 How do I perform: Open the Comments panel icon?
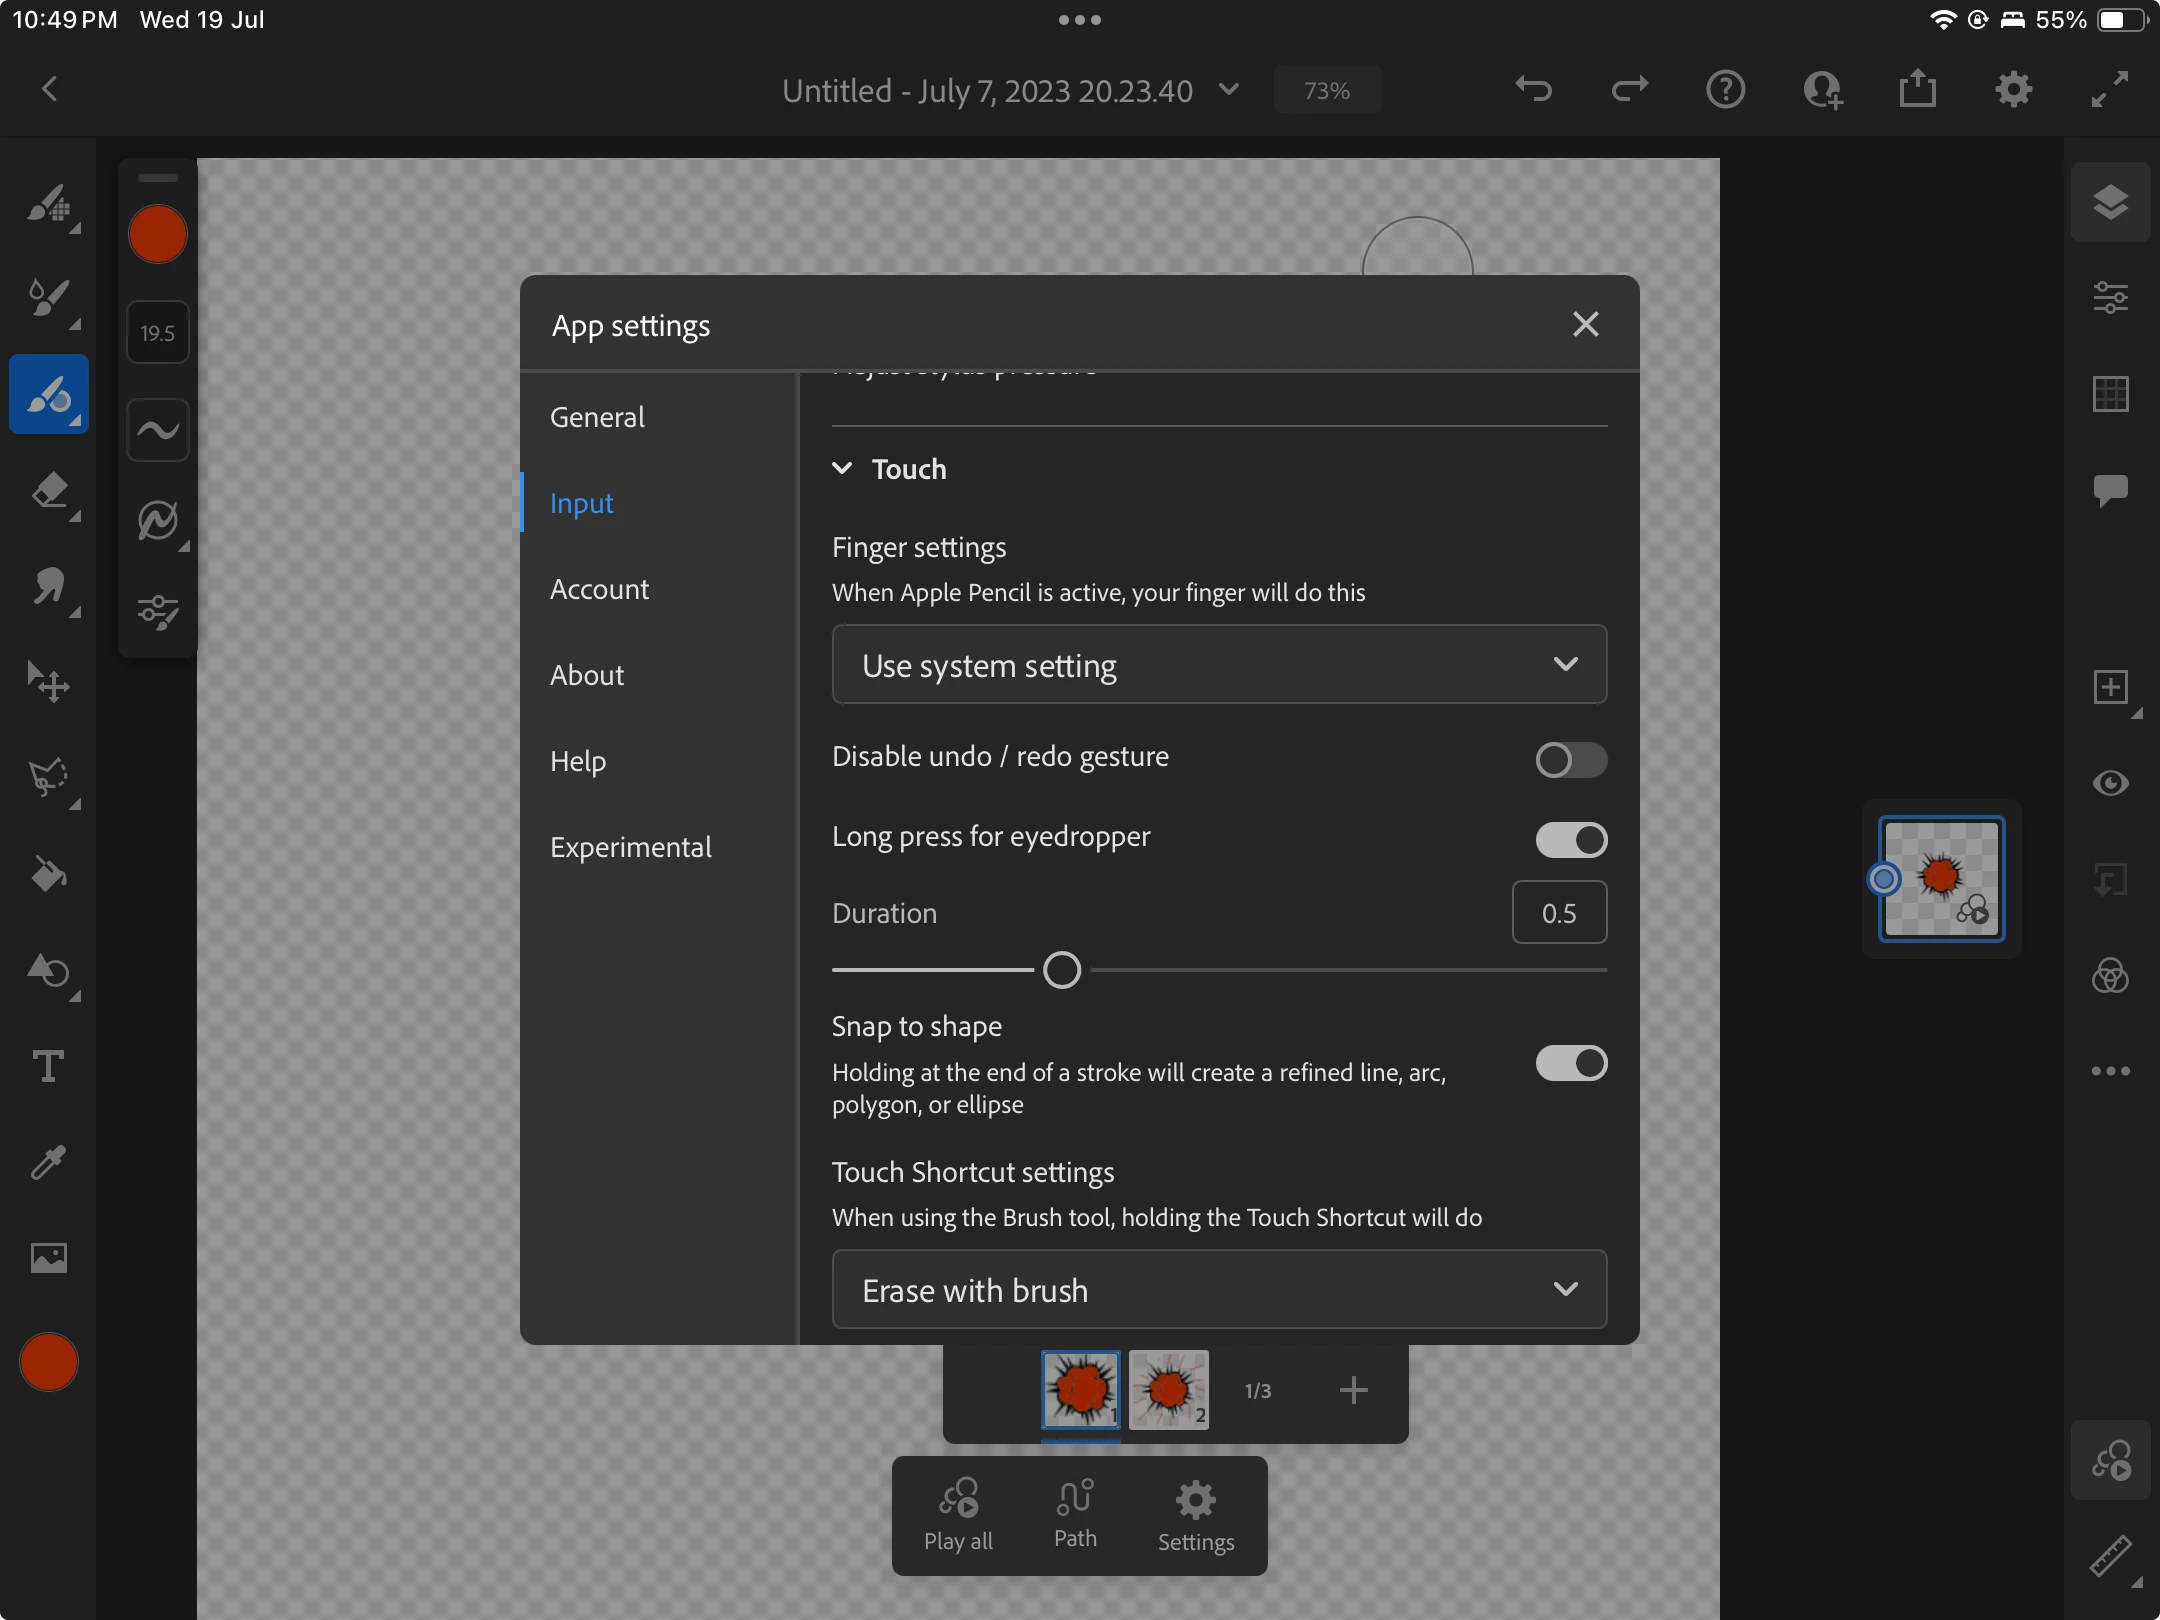tap(2110, 490)
